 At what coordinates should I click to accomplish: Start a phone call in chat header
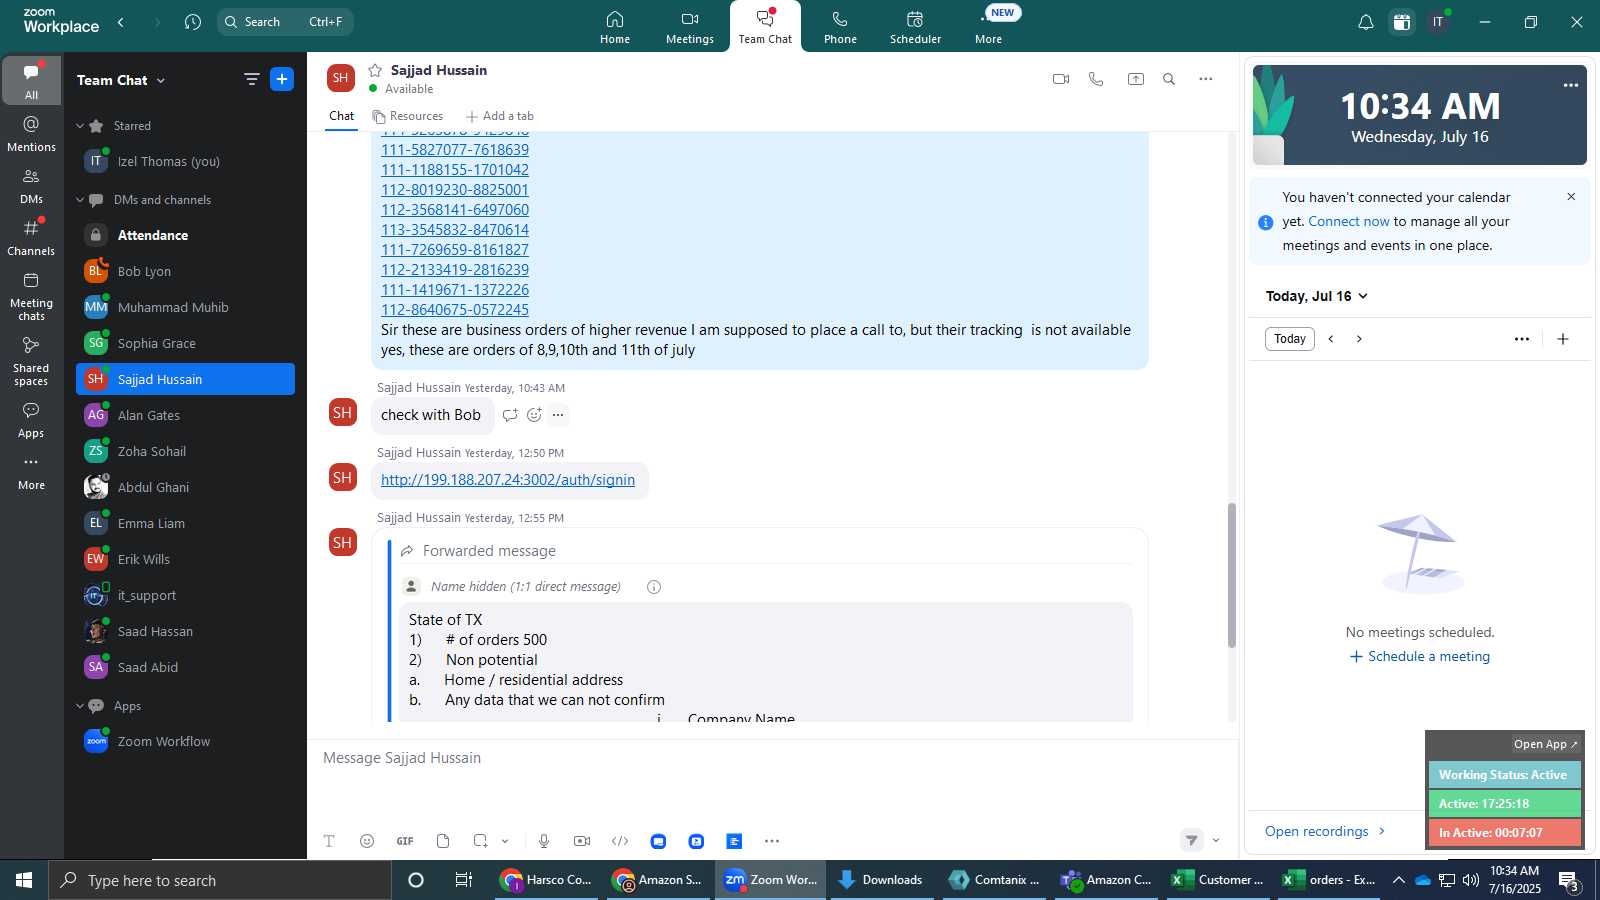pyautogui.click(x=1096, y=79)
